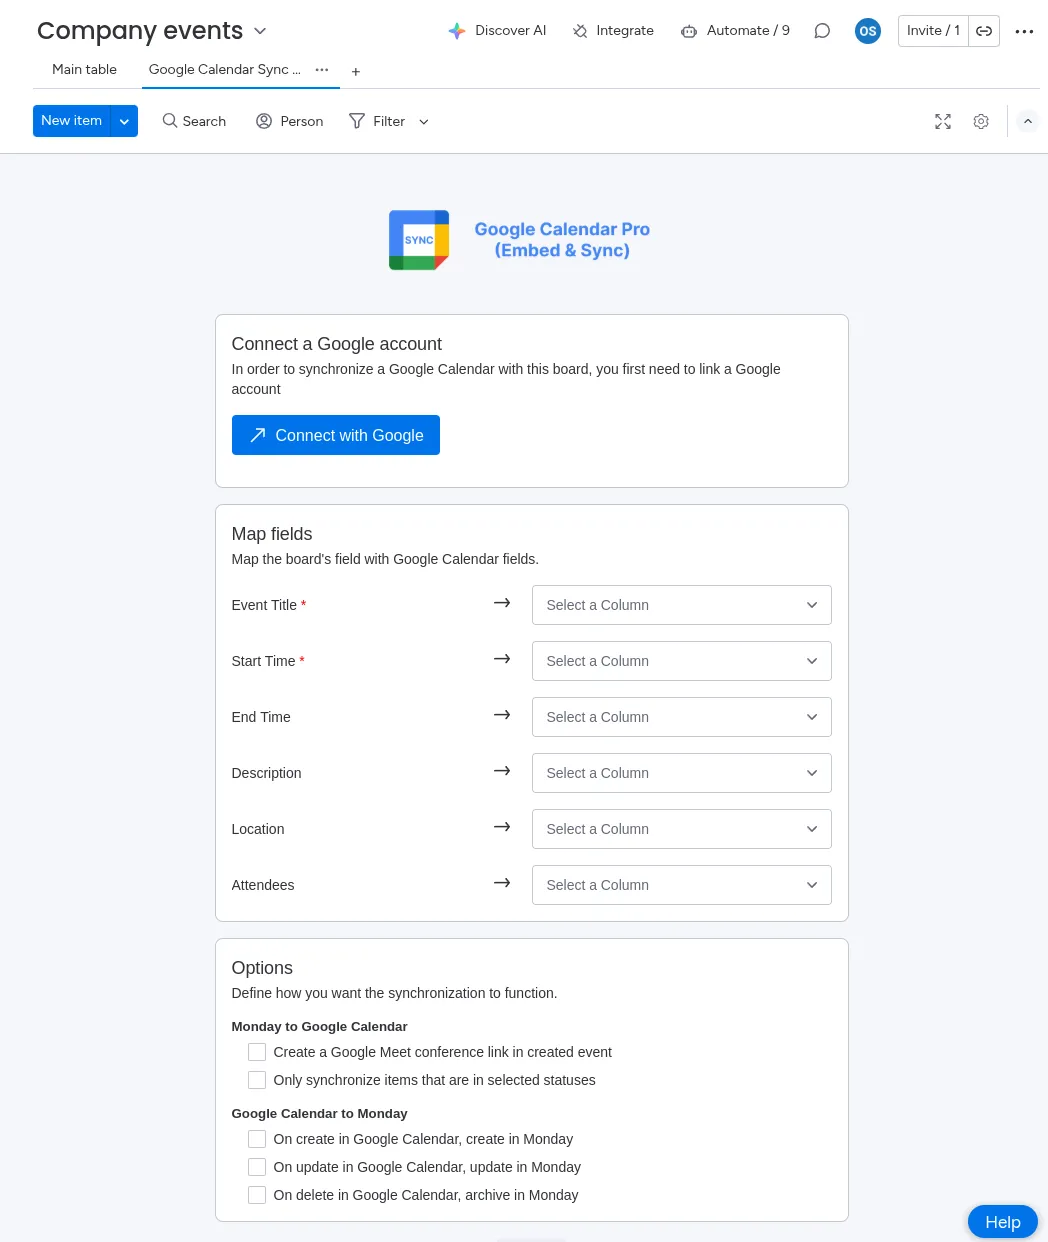Click the Options heading
Image resolution: width=1048 pixels, height=1242 pixels.
pos(262,968)
